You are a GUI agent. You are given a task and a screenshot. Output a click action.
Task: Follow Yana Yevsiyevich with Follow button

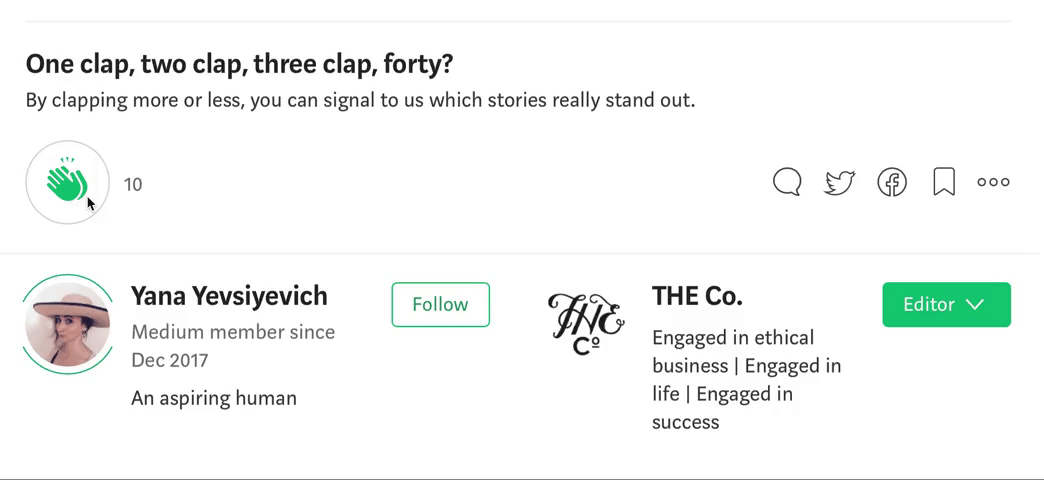[440, 304]
